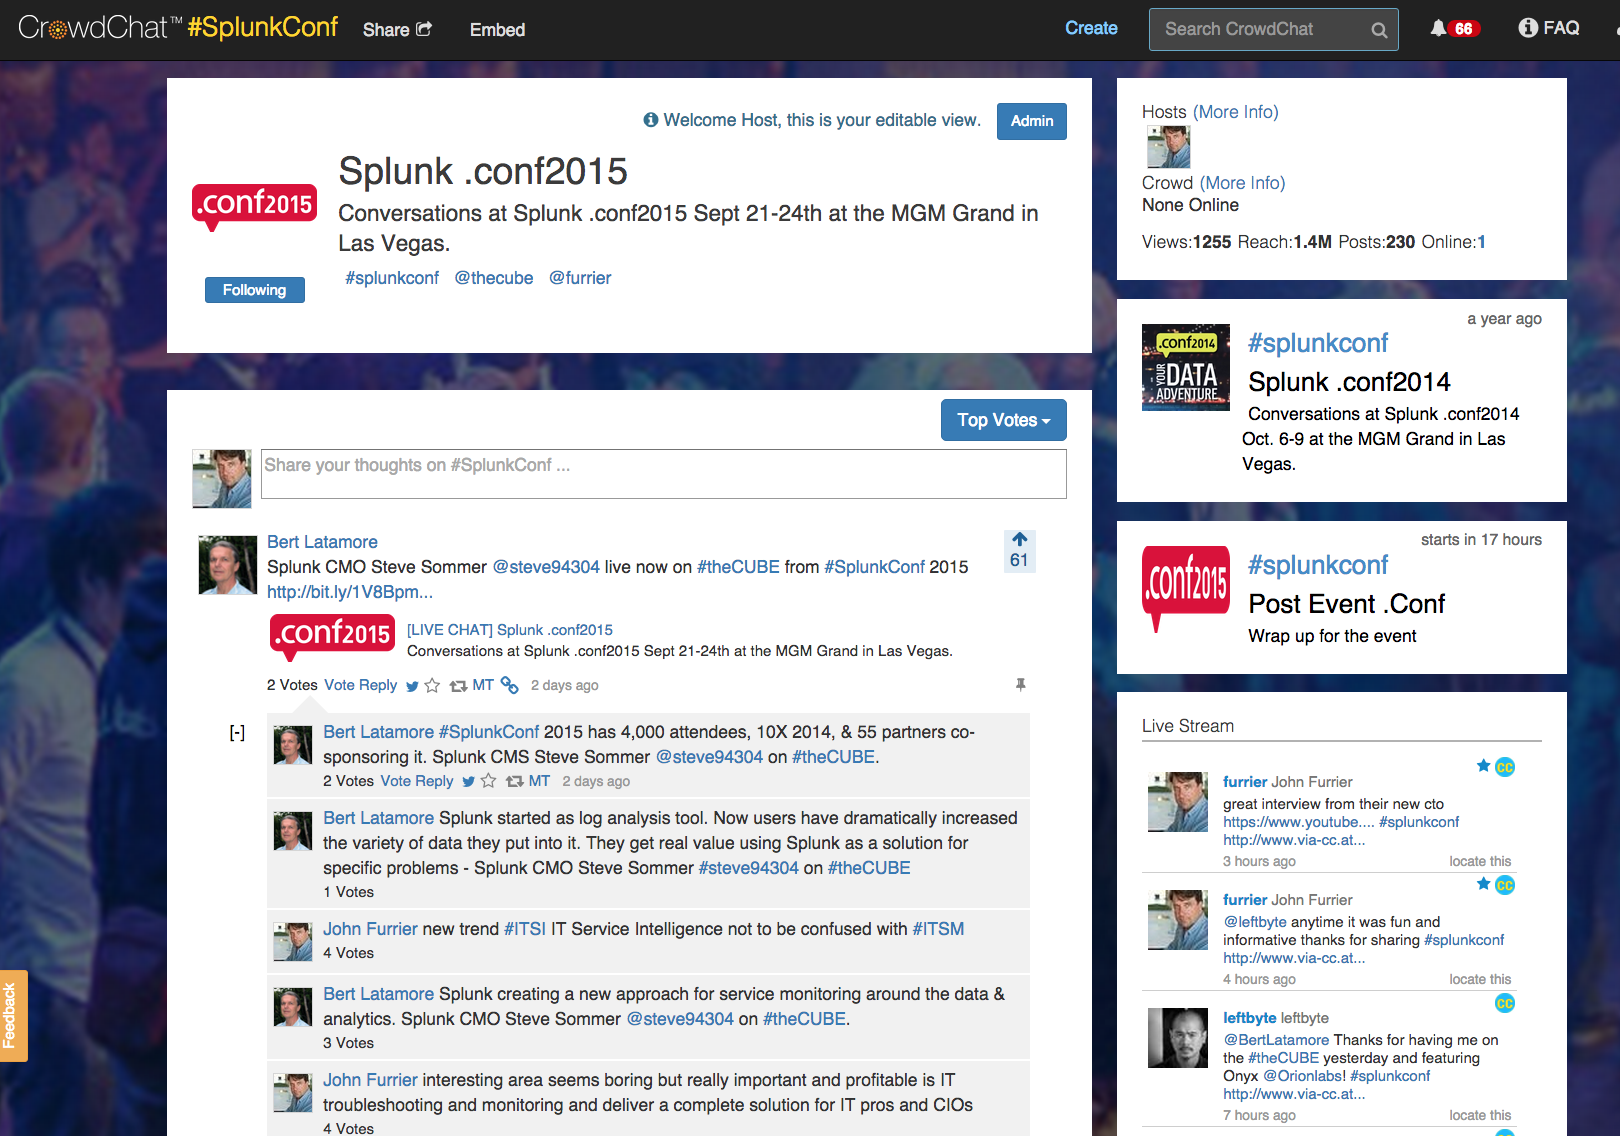The width and height of the screenshot is (1620, 1136).
Task: Click Bert Latamore's avatar on the 'live now' post
Action: point(228,565)
